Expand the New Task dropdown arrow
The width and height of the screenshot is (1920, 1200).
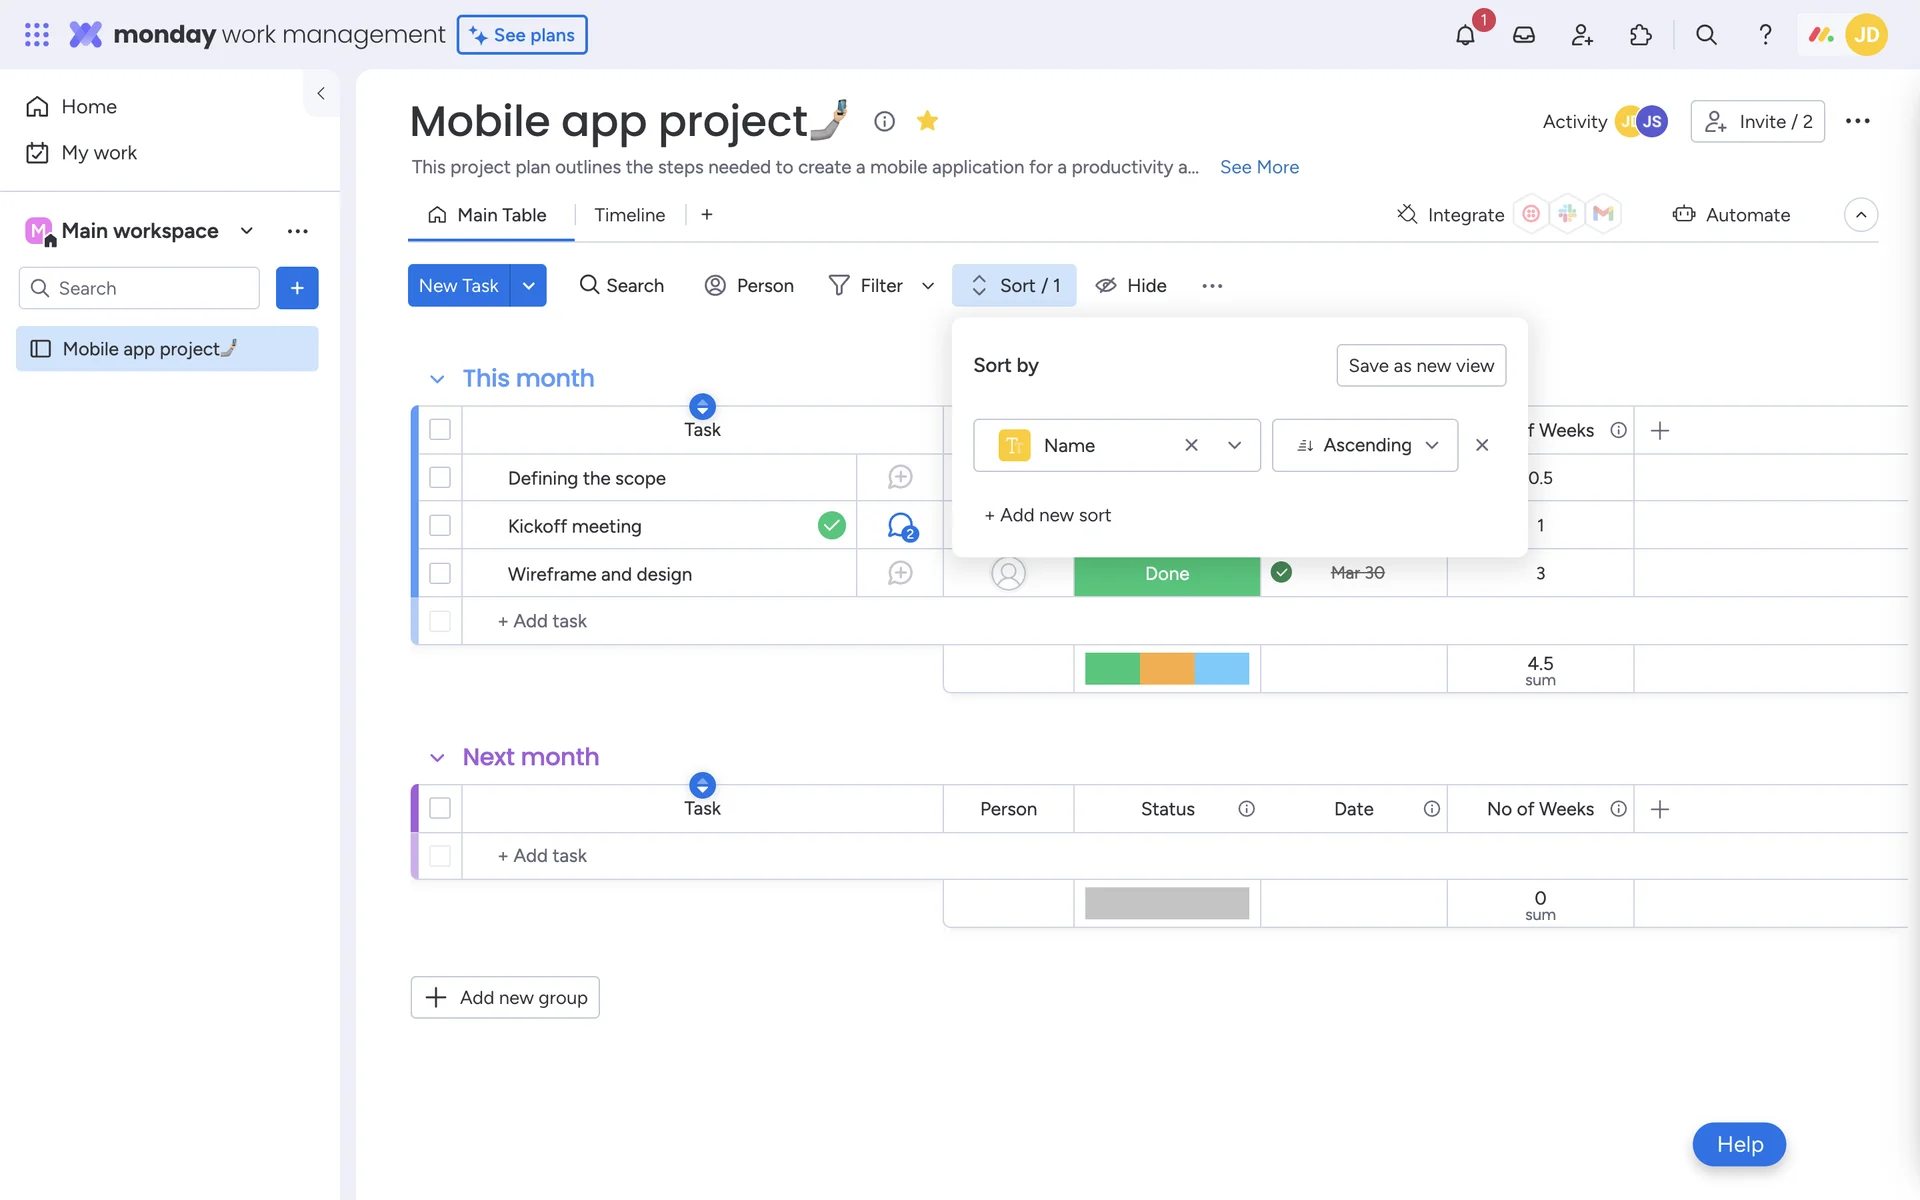pyautogui.click(x=528, y=286)
